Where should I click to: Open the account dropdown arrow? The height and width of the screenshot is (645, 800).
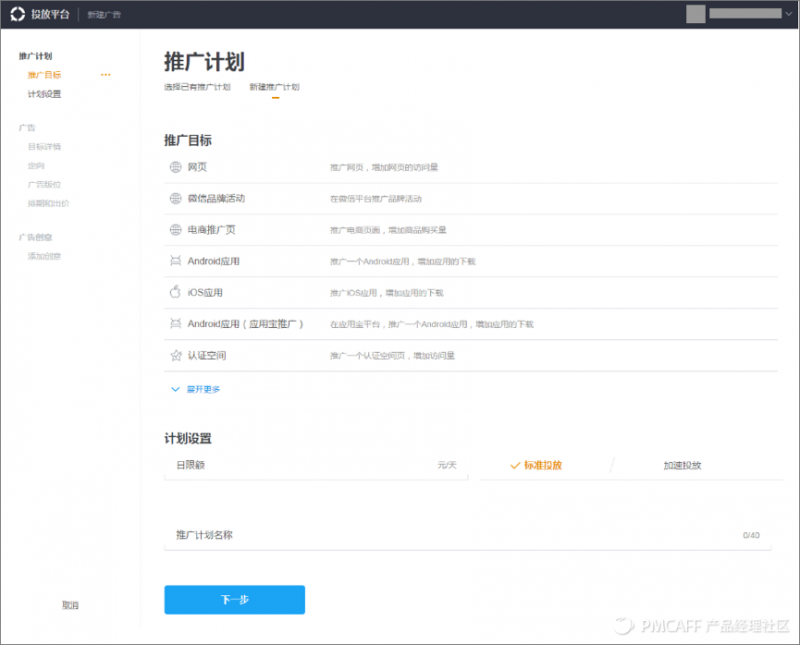(x=789, y=14)
